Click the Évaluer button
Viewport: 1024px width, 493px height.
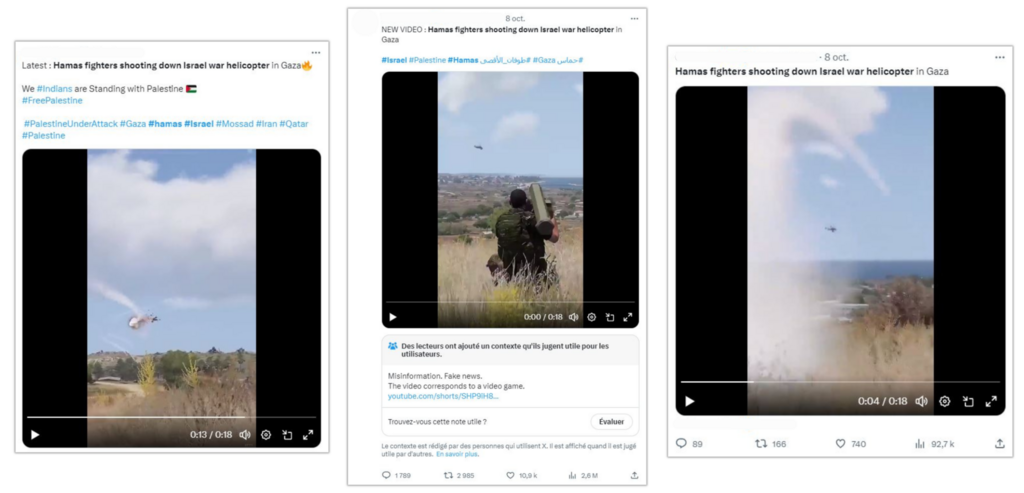pyautogui.click(x=611, y=422)
